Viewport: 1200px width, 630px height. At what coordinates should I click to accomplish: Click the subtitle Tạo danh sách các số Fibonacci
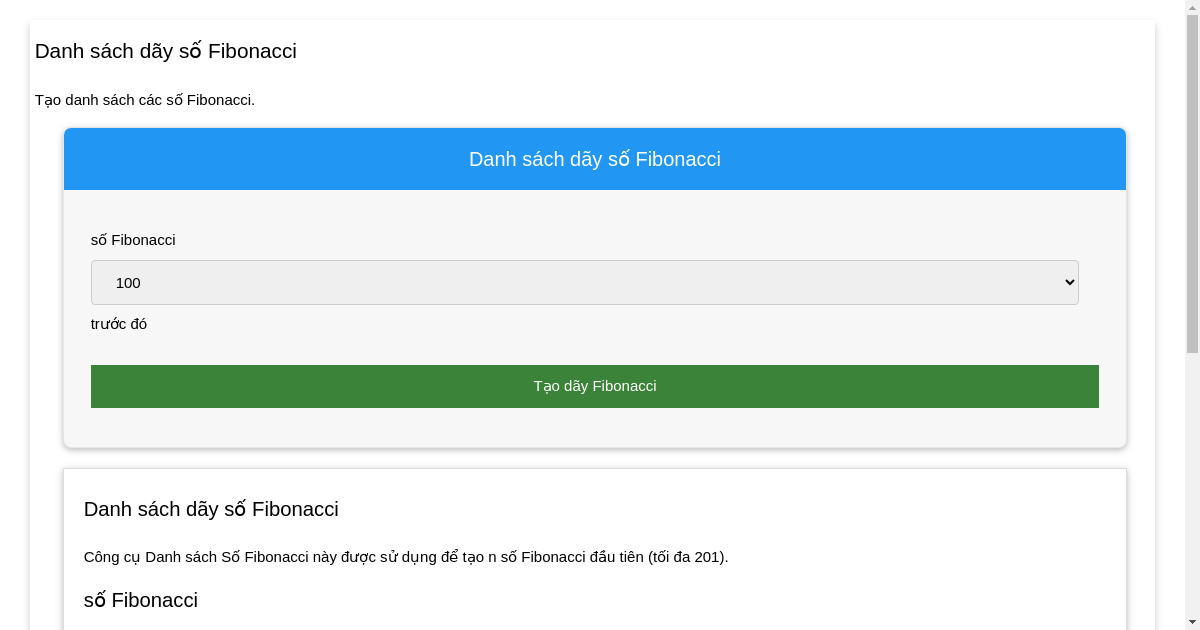145,100
